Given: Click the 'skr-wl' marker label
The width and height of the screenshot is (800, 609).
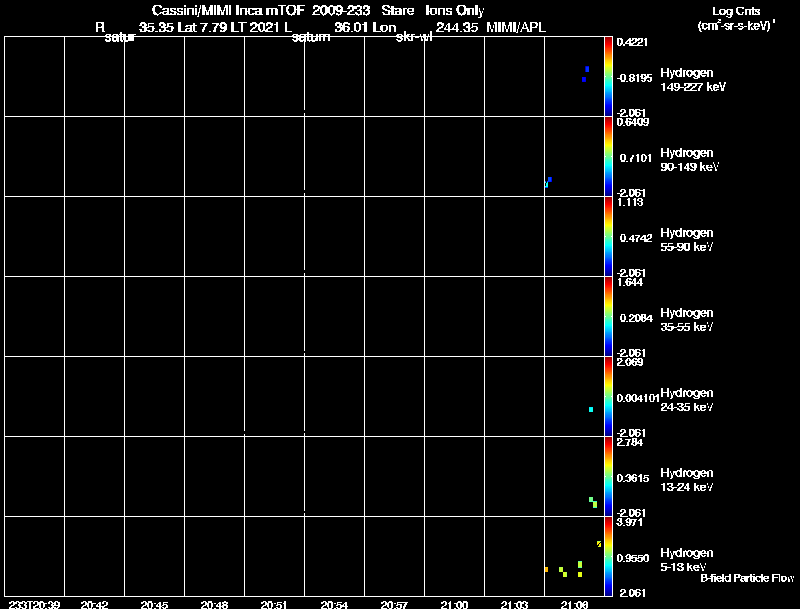Looking at the screenshot, I should point(414,37).
